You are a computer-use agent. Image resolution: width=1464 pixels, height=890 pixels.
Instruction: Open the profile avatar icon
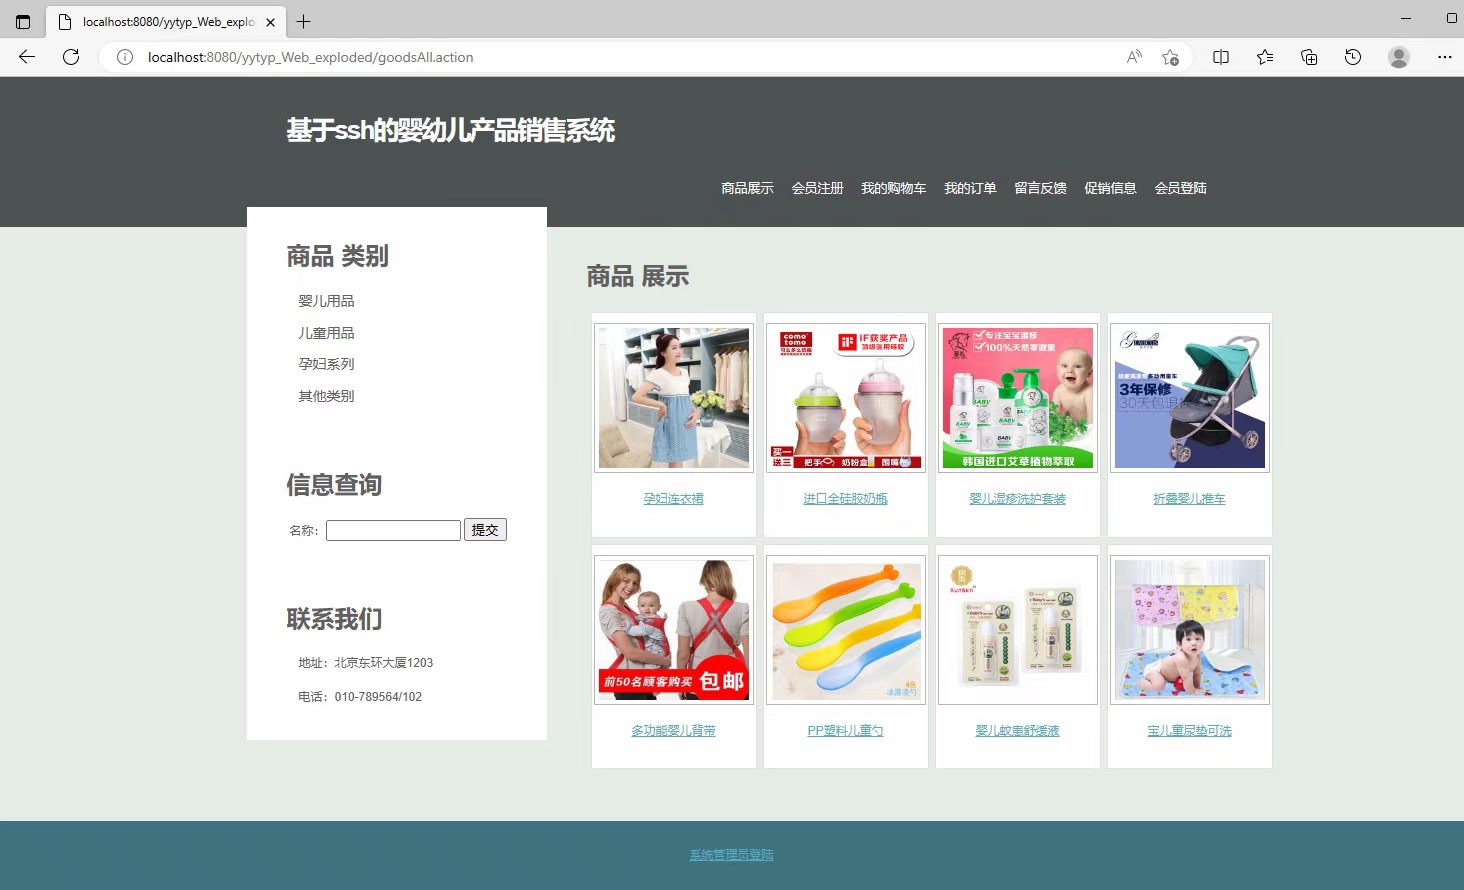[x=1399, y=57]
